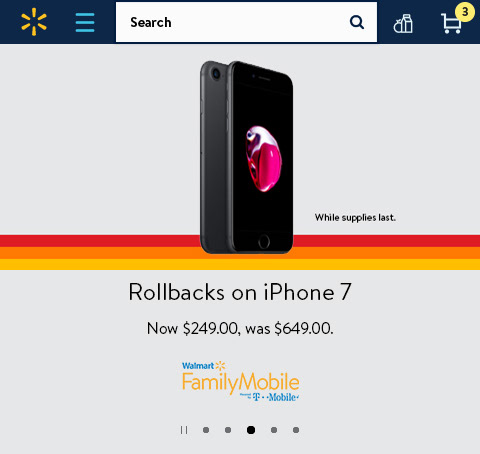Image resolution: width=480 pixels, height=454 pixels.
Task: Select the fourth carousel slide dot
Action: coord(274,430)
